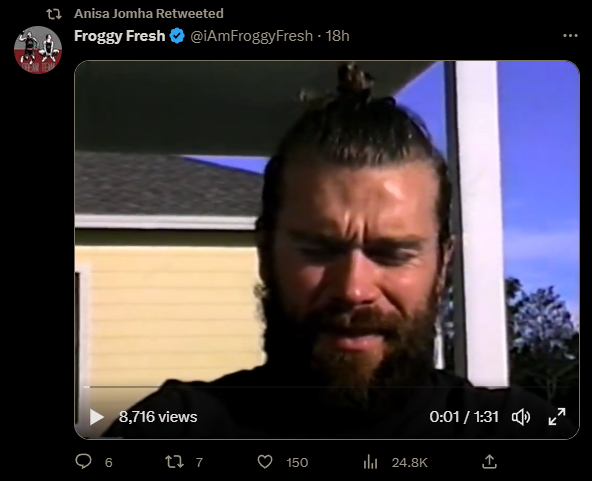Share the tweet via upload icon
The width and height of the screenshot is (592, 481).
[x=489, y=461]
